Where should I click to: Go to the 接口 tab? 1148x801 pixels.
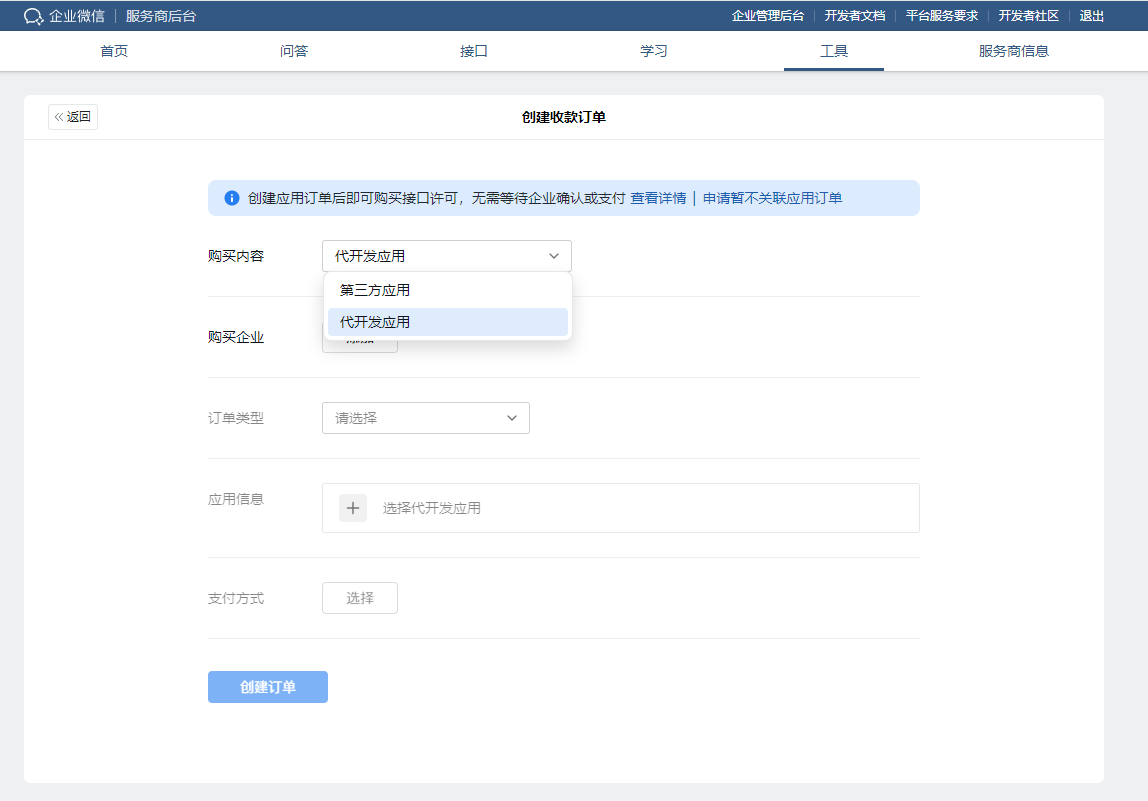click(x=474, y=51)
